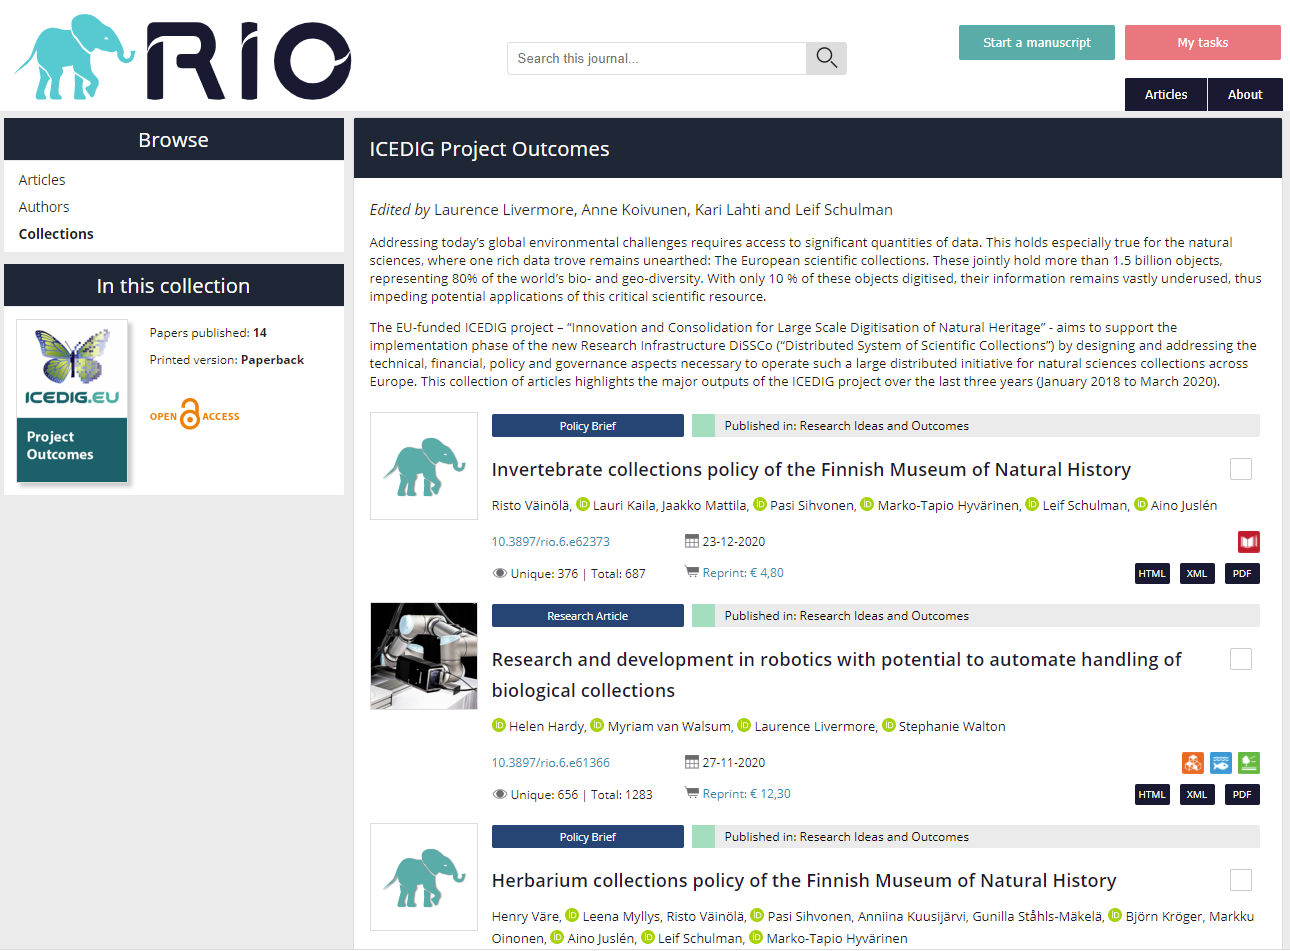Screen dimensions: 1290x951
Task: Open Herbarium collections policy article title
Action: coord(804,881)
